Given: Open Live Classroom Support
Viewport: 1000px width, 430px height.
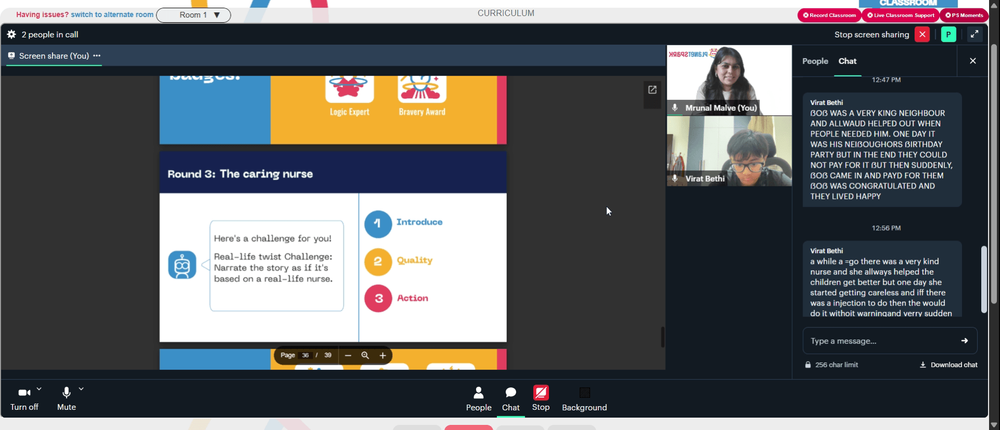Looking at the screenshot, I should click(x=900, y=15).
